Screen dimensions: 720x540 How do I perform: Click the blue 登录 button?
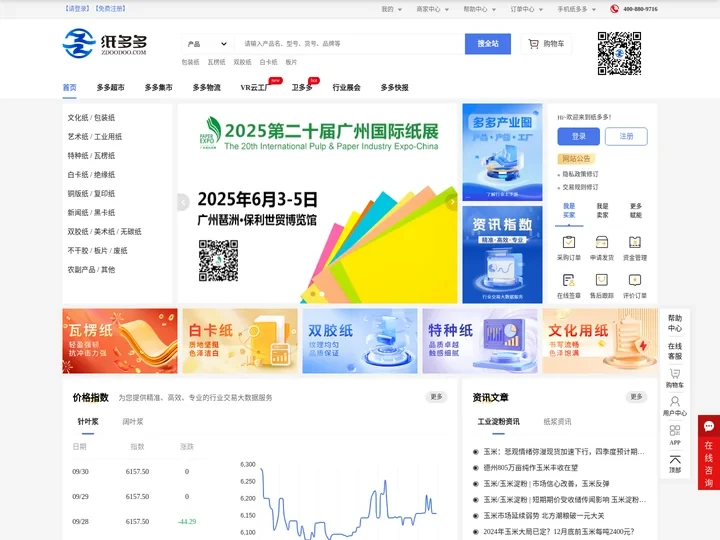coord(579,136)
